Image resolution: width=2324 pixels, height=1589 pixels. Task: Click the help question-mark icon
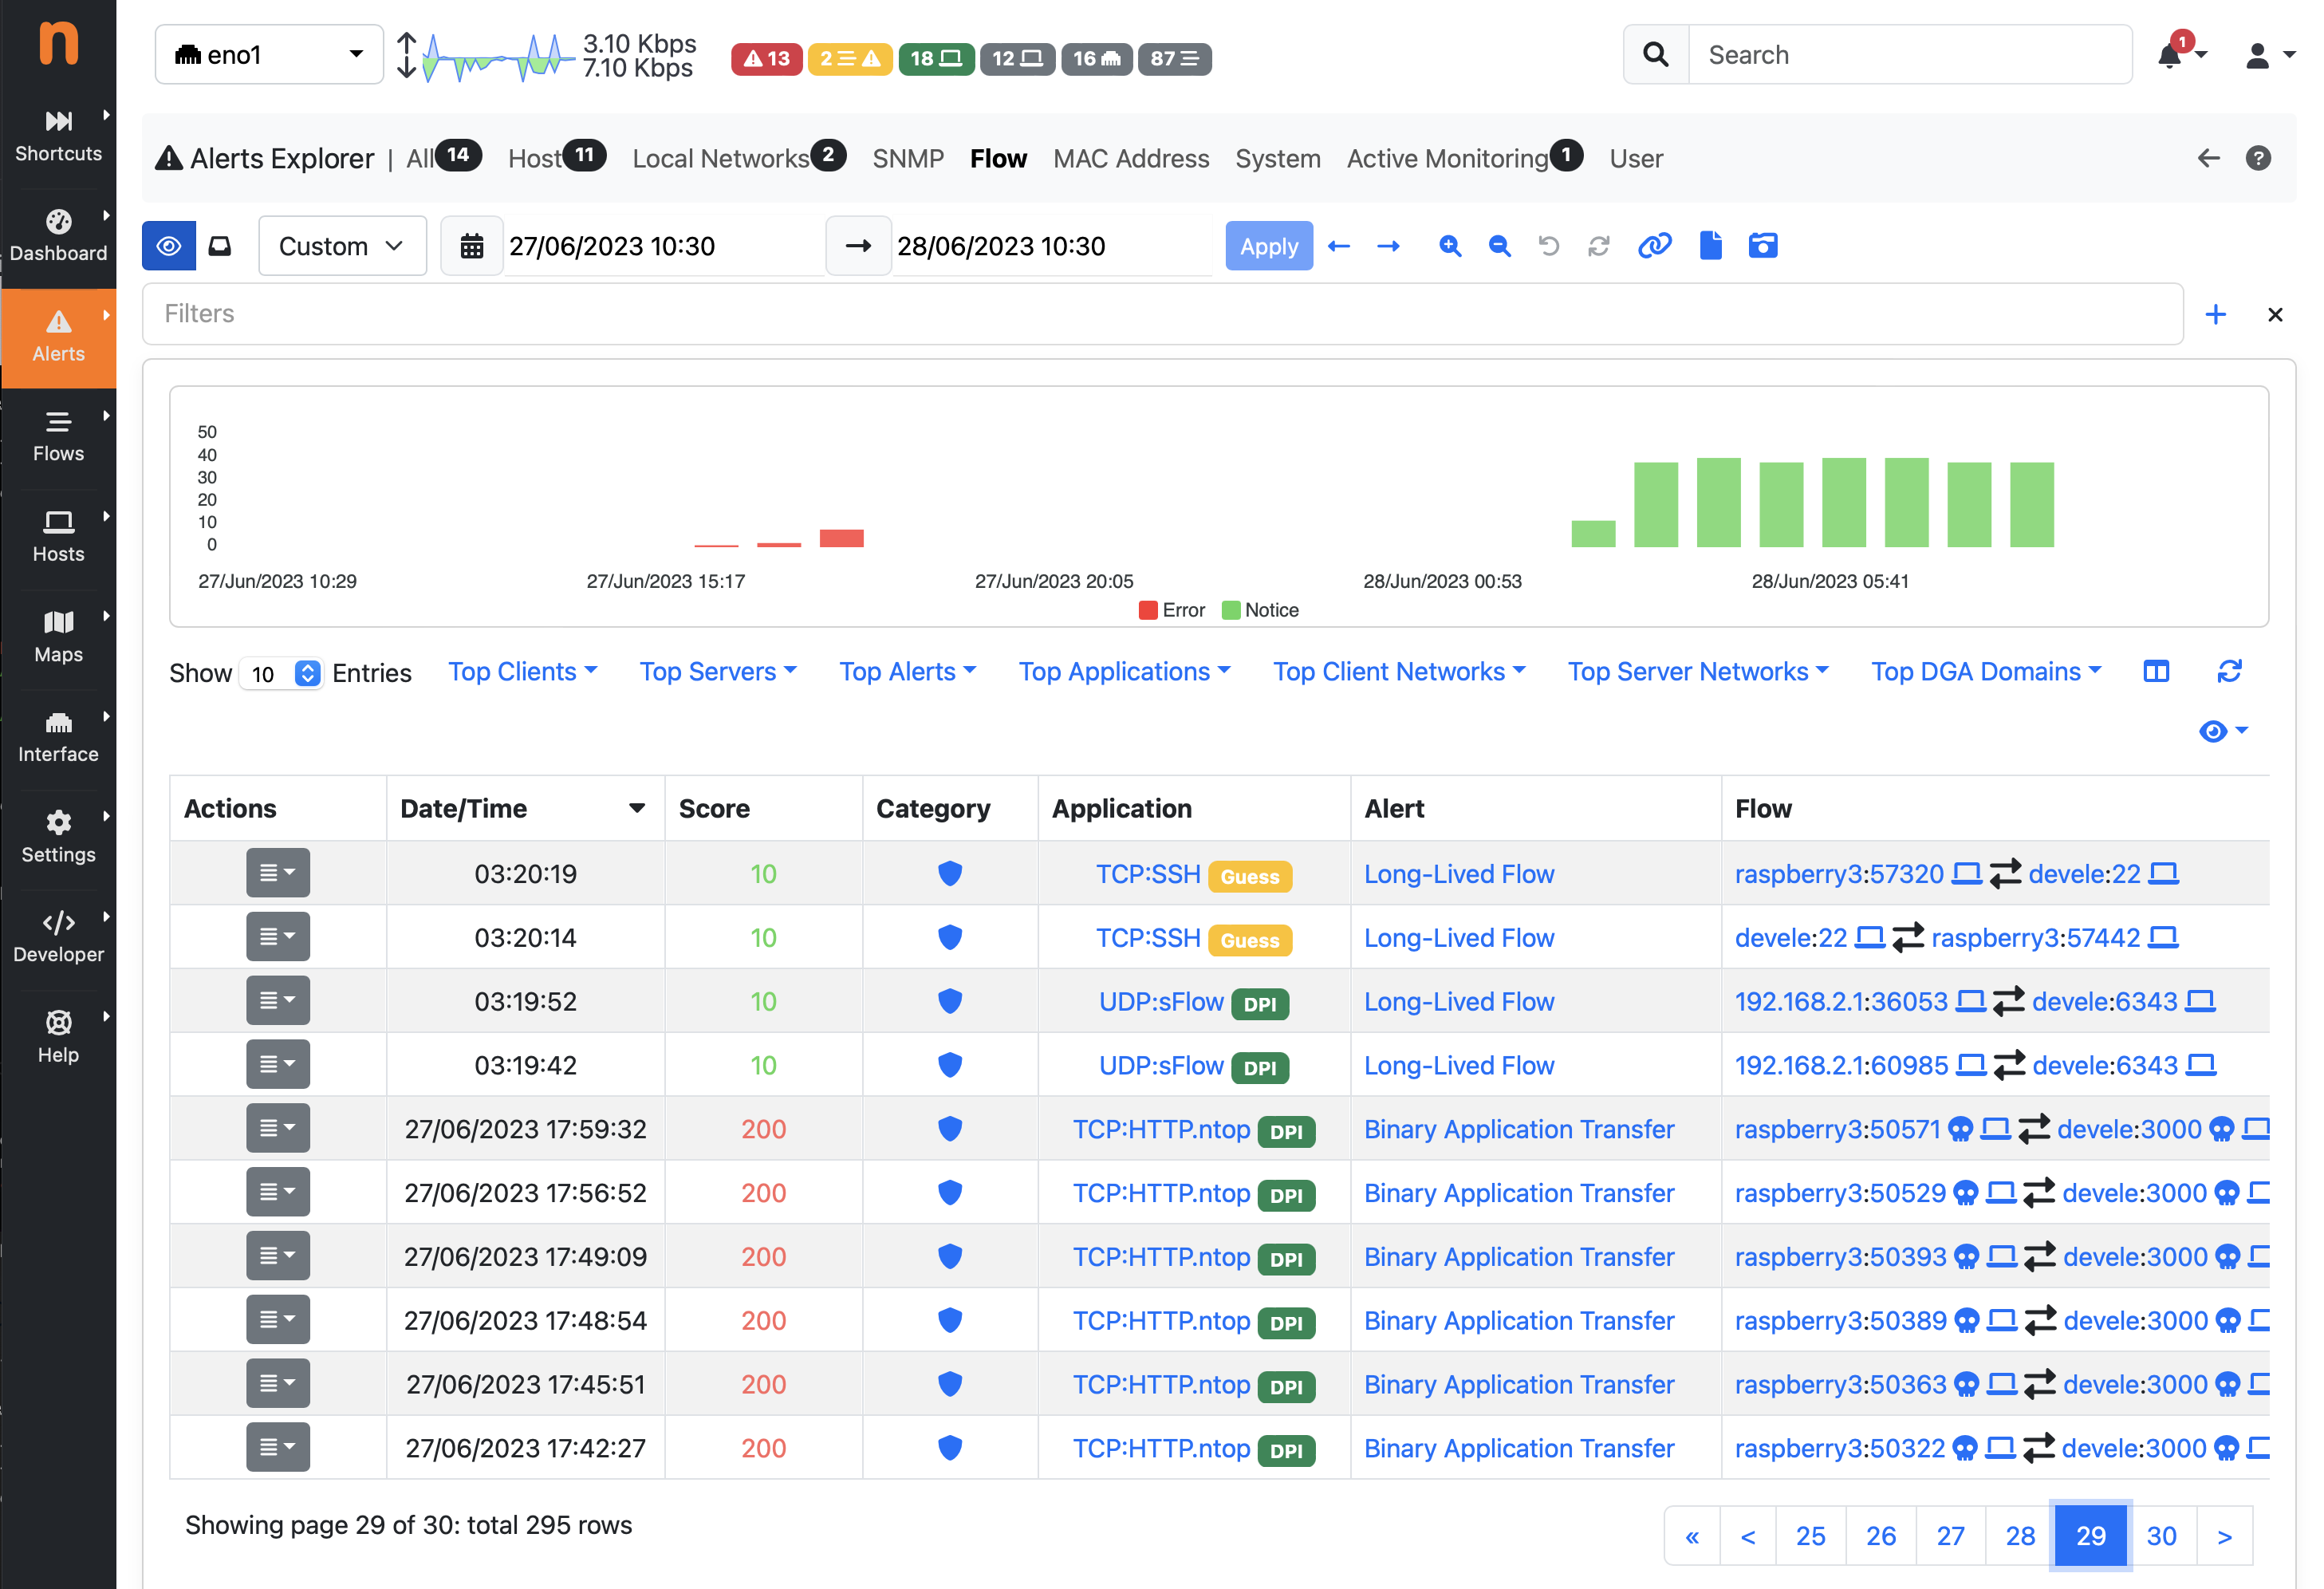(x=2258, y=158)
